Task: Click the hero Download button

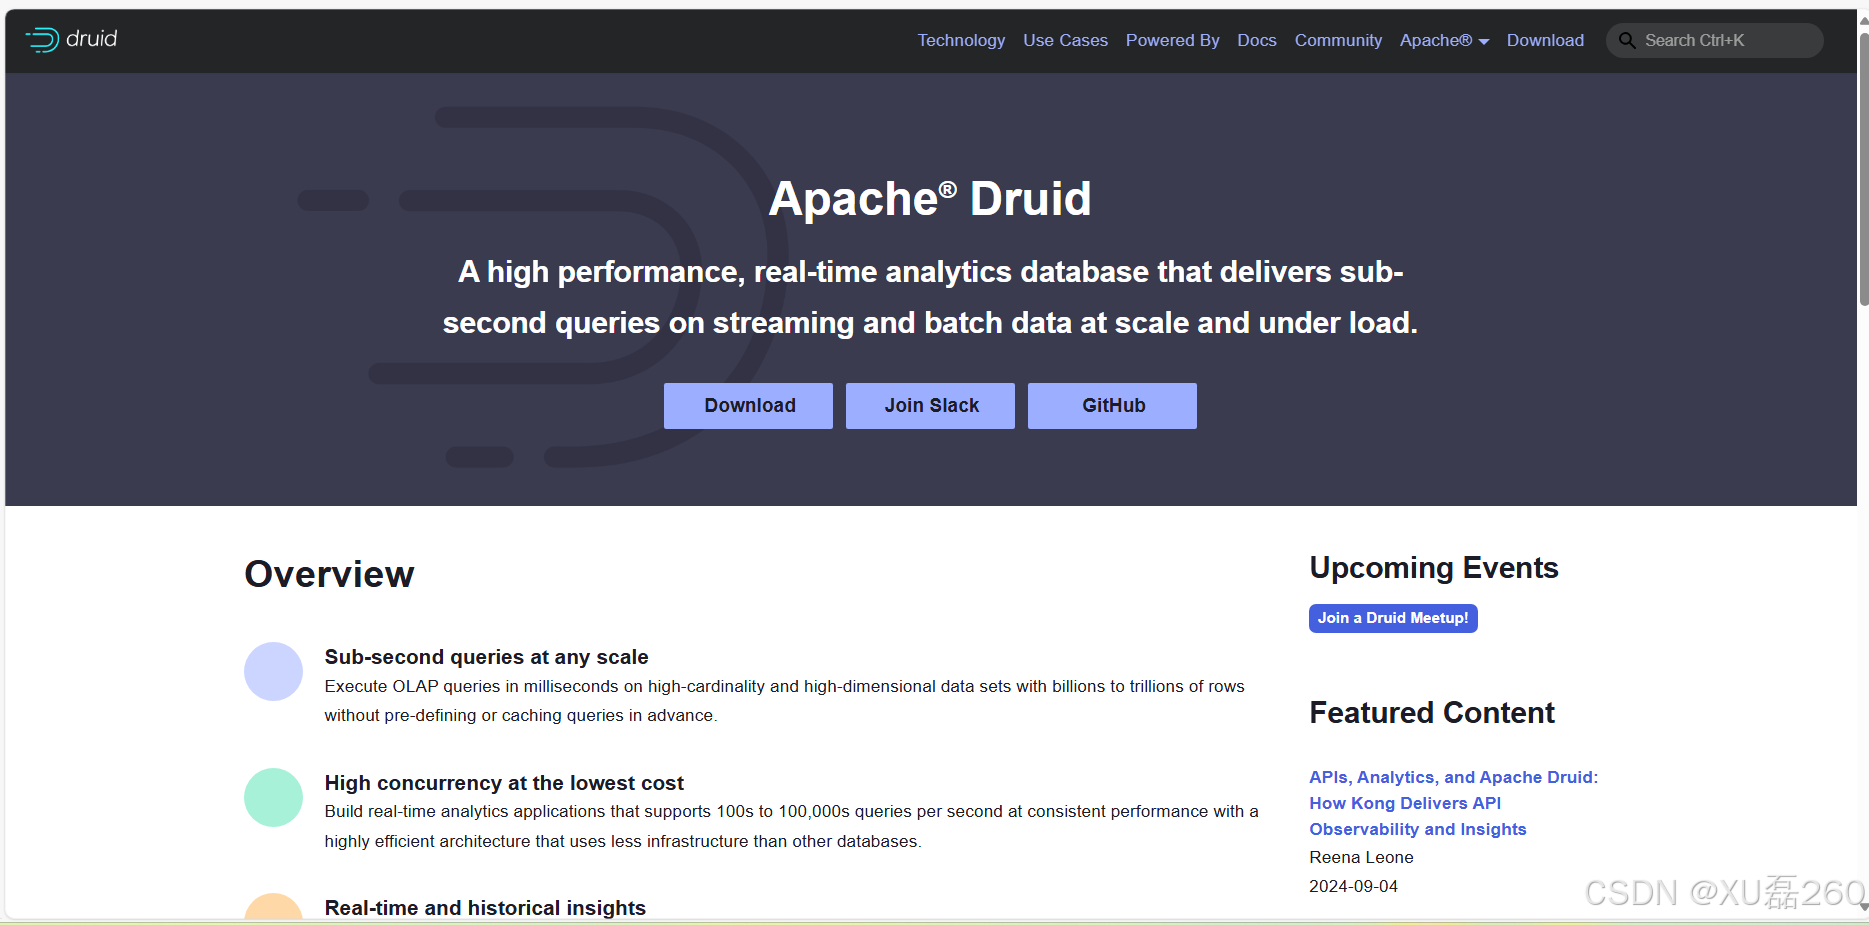Action: tap(748, 406)
